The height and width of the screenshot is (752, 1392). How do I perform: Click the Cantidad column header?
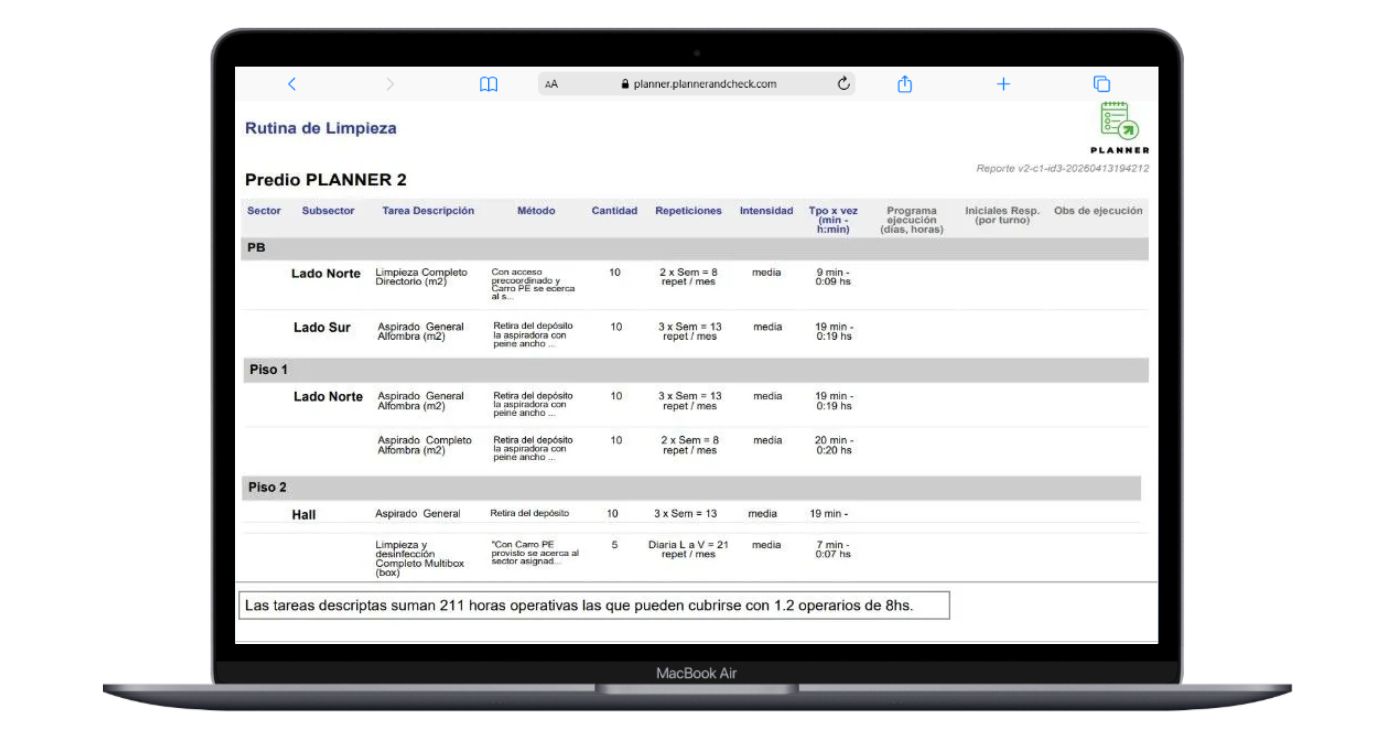pos(614,211)
